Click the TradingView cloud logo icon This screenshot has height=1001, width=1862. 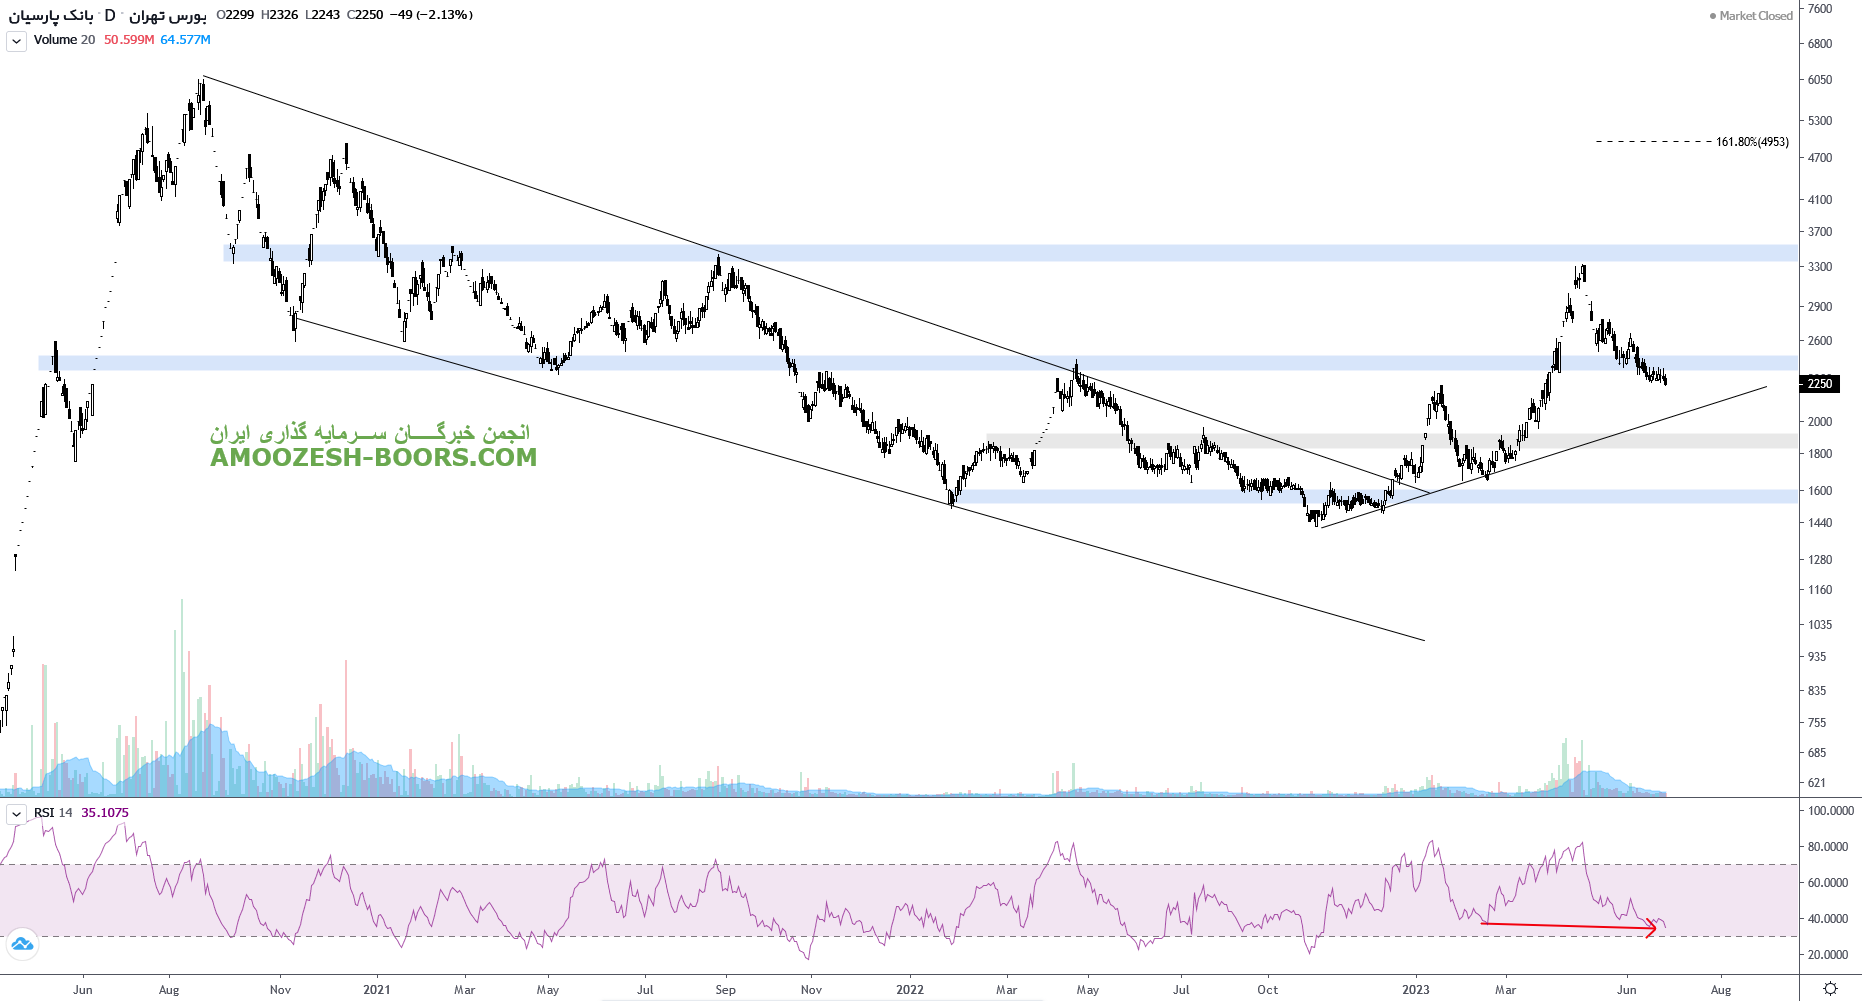[22, 943]
